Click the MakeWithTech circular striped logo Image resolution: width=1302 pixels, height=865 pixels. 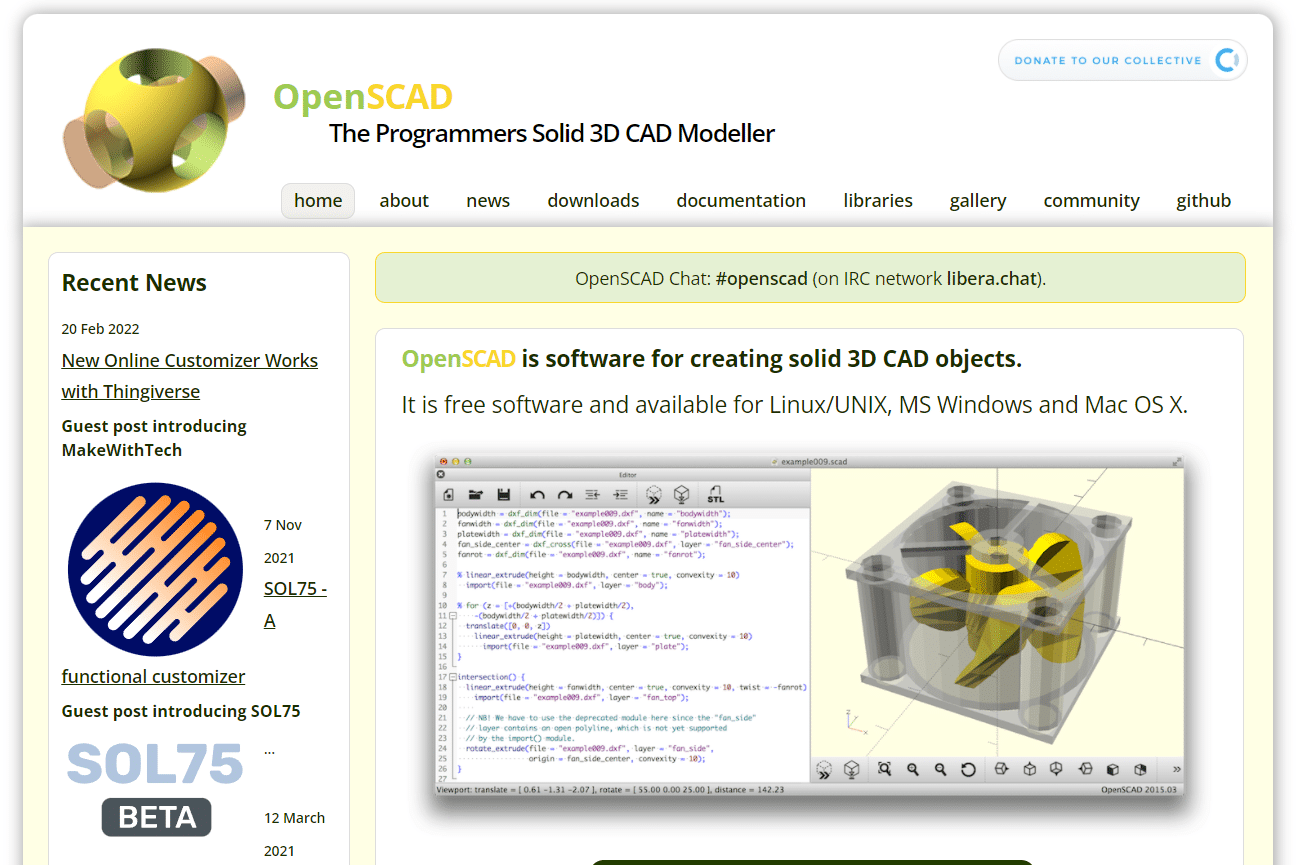tap(156, 569)
